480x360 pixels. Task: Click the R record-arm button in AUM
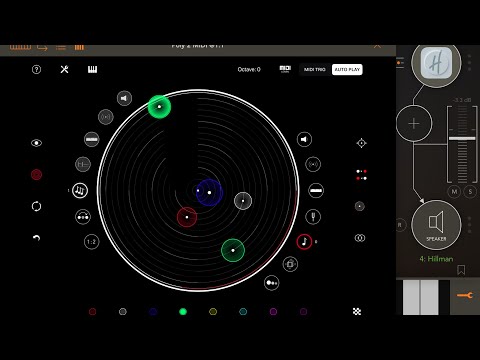point(400,225)
